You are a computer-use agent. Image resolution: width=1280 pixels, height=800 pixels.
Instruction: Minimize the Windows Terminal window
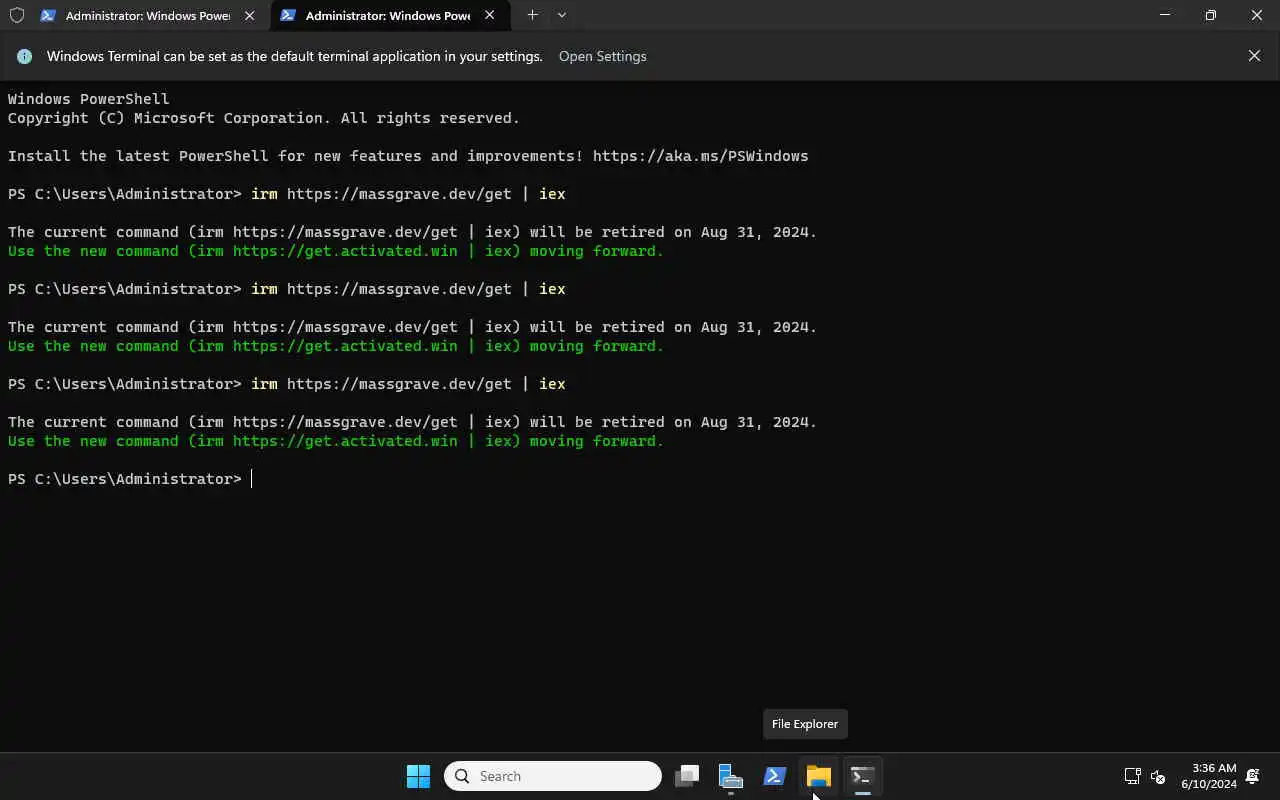point(1165,15)
